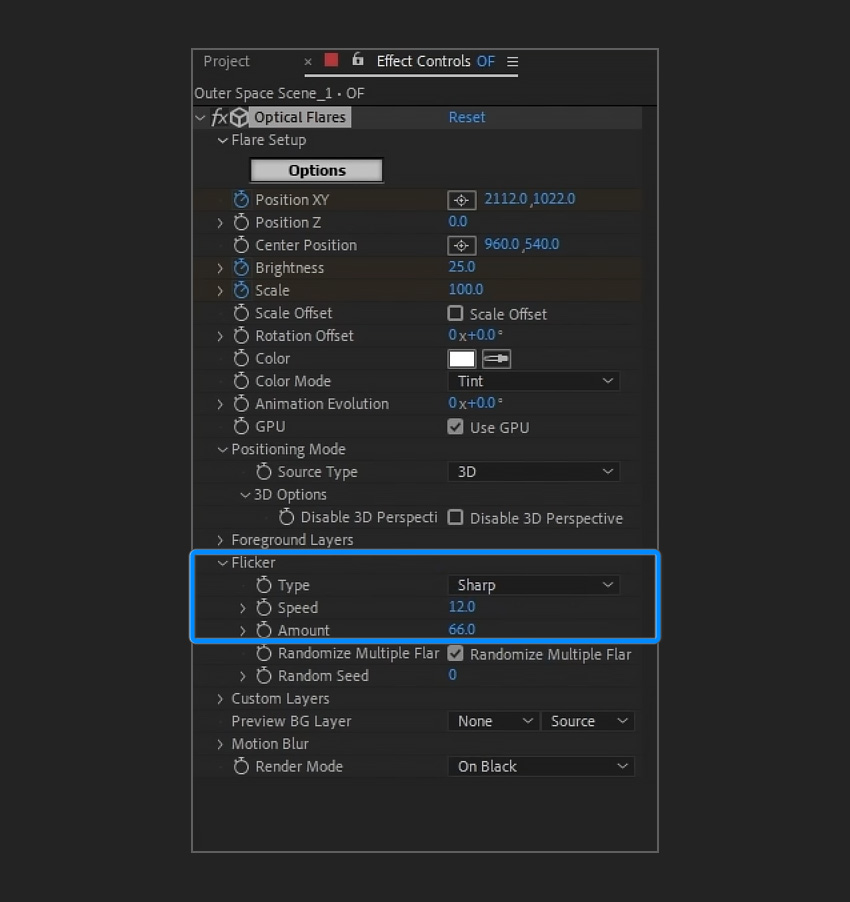
Task: Expand the Foreground Layers section
Action: (221, 540)
